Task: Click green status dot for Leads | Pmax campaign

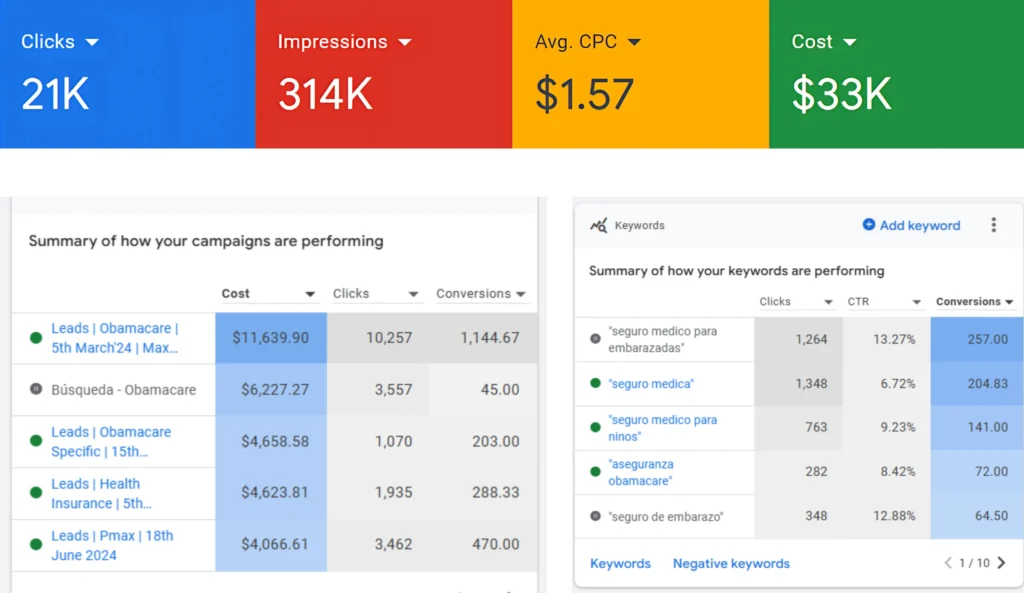Action: pos(36,545)
